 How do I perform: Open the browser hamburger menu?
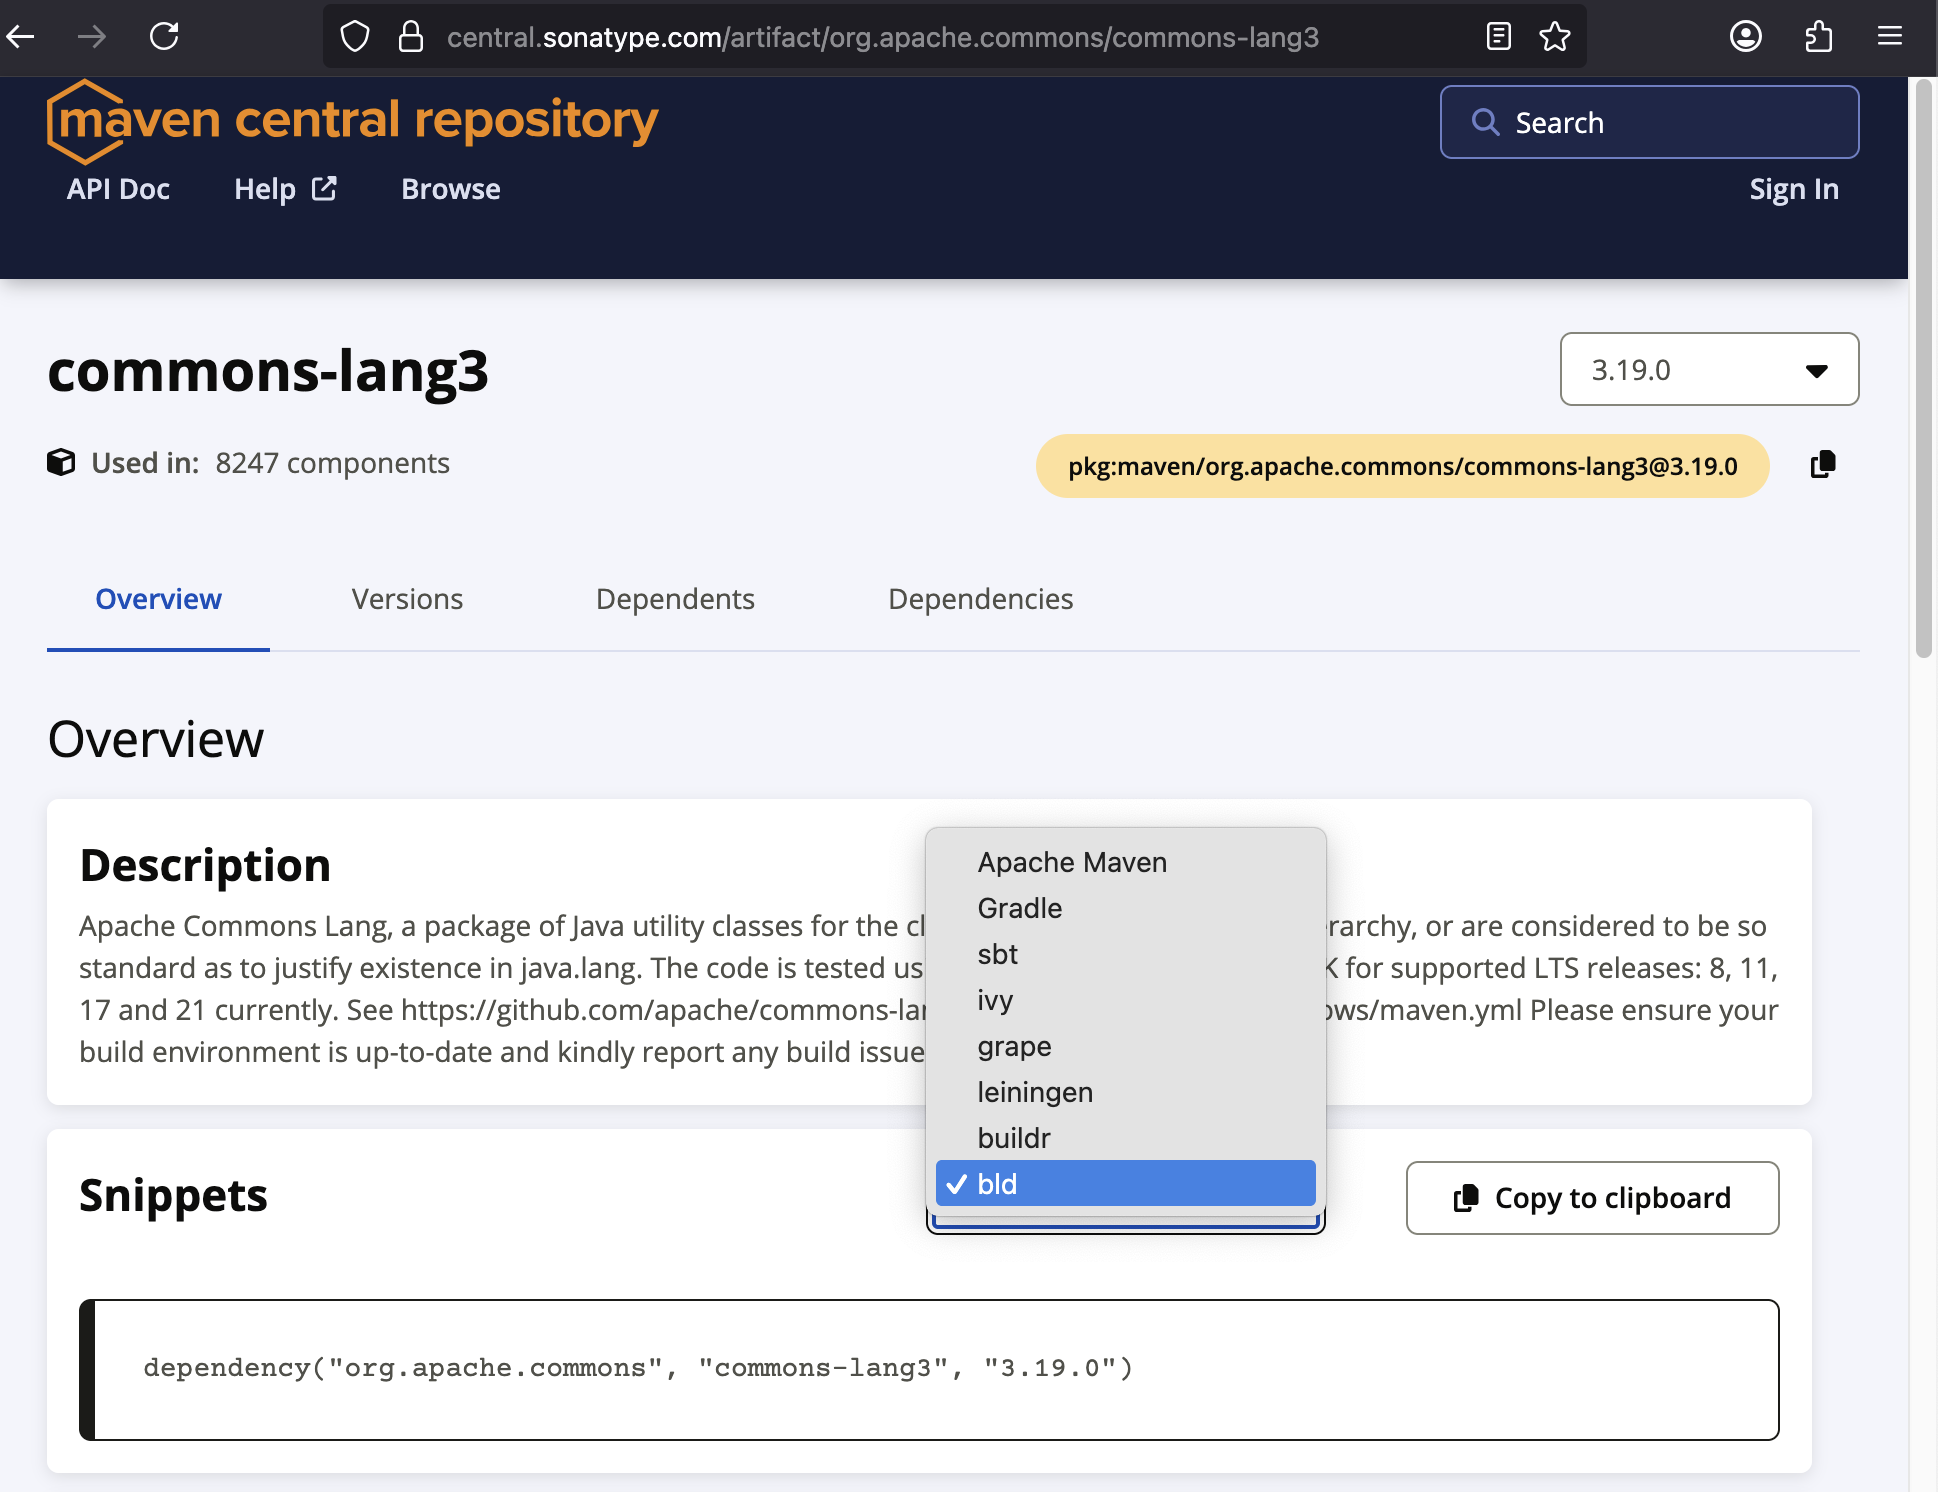click(1889, 37)
